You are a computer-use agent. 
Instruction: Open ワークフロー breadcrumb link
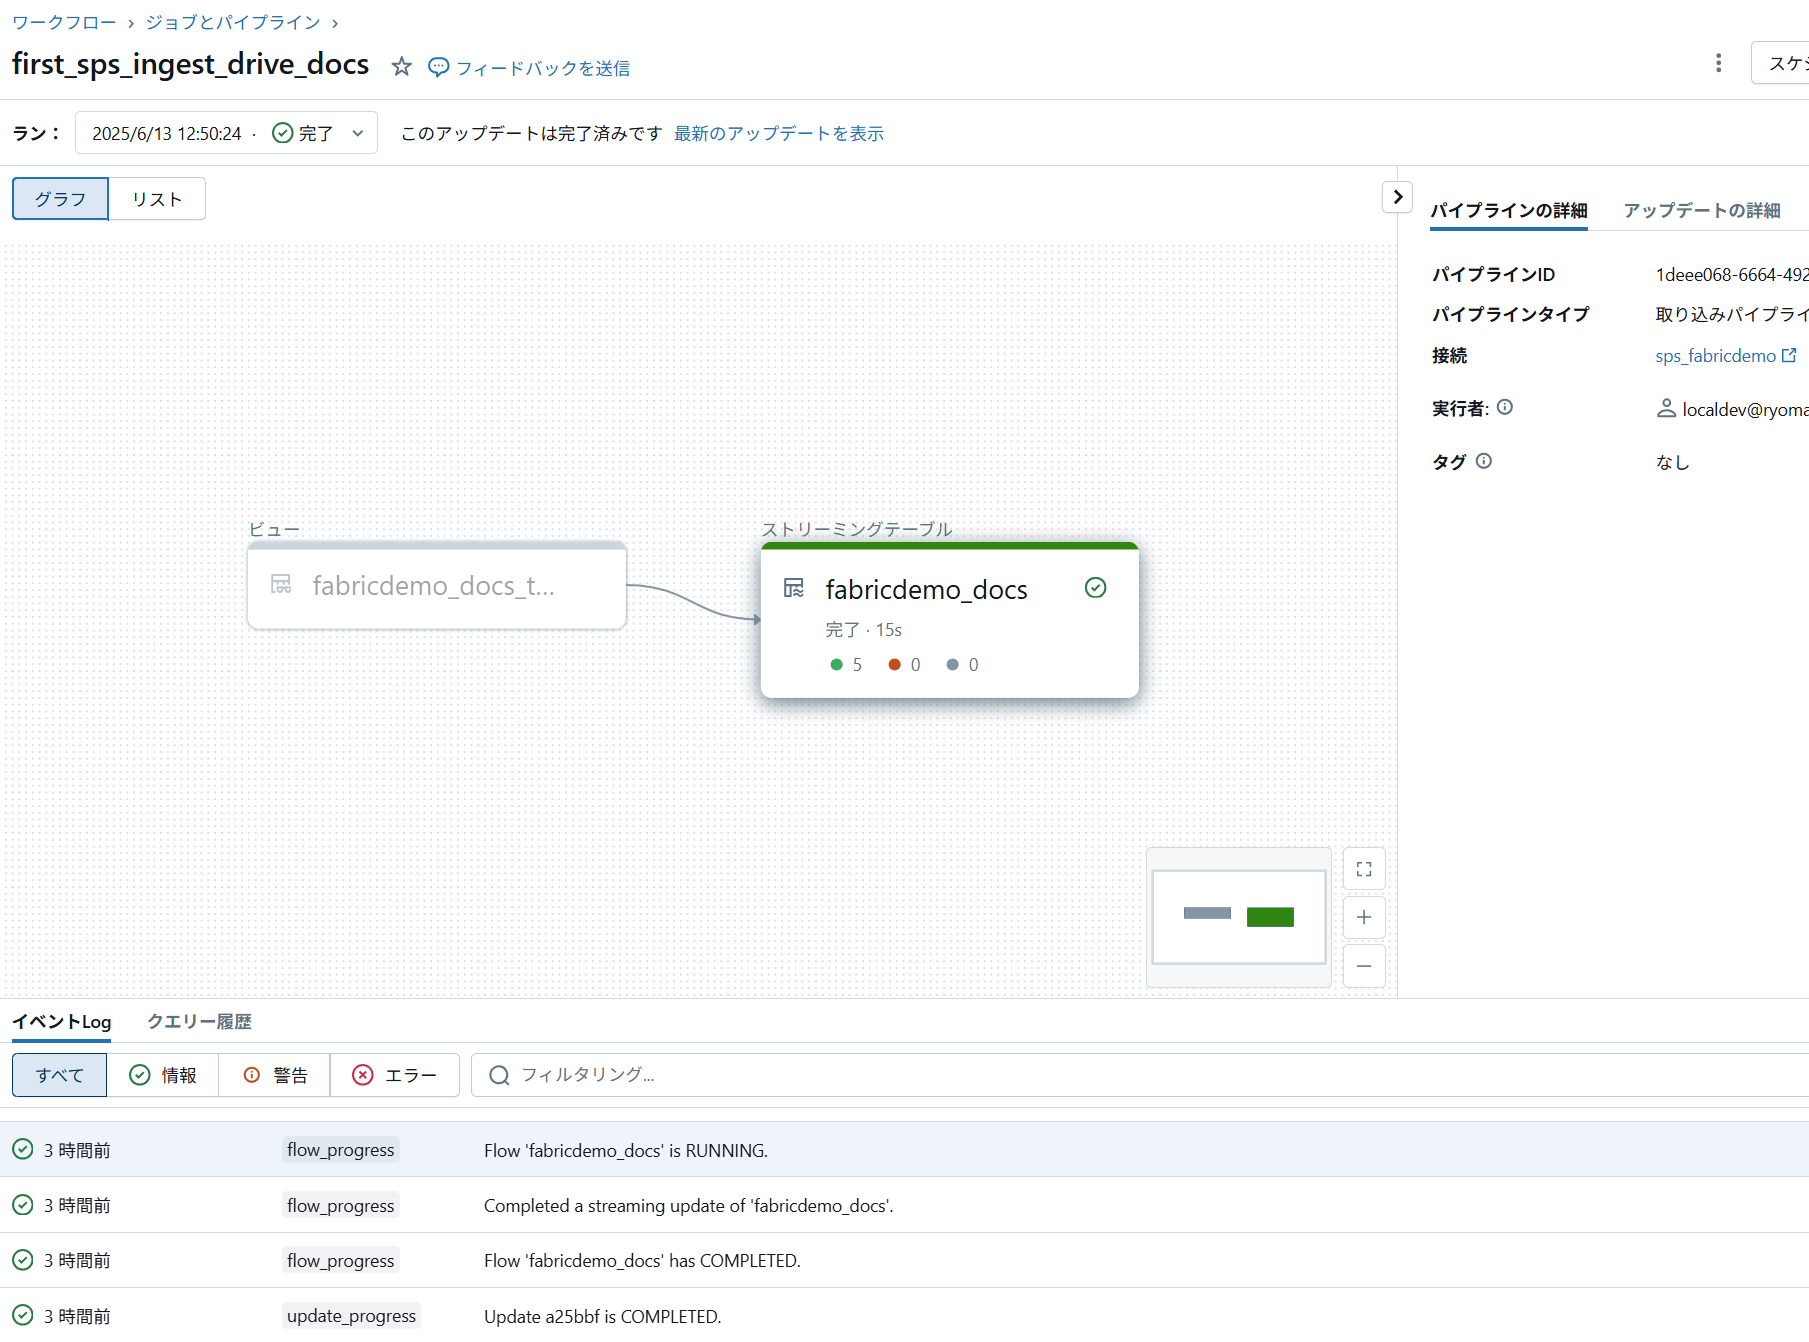click(x=64, y=22)
